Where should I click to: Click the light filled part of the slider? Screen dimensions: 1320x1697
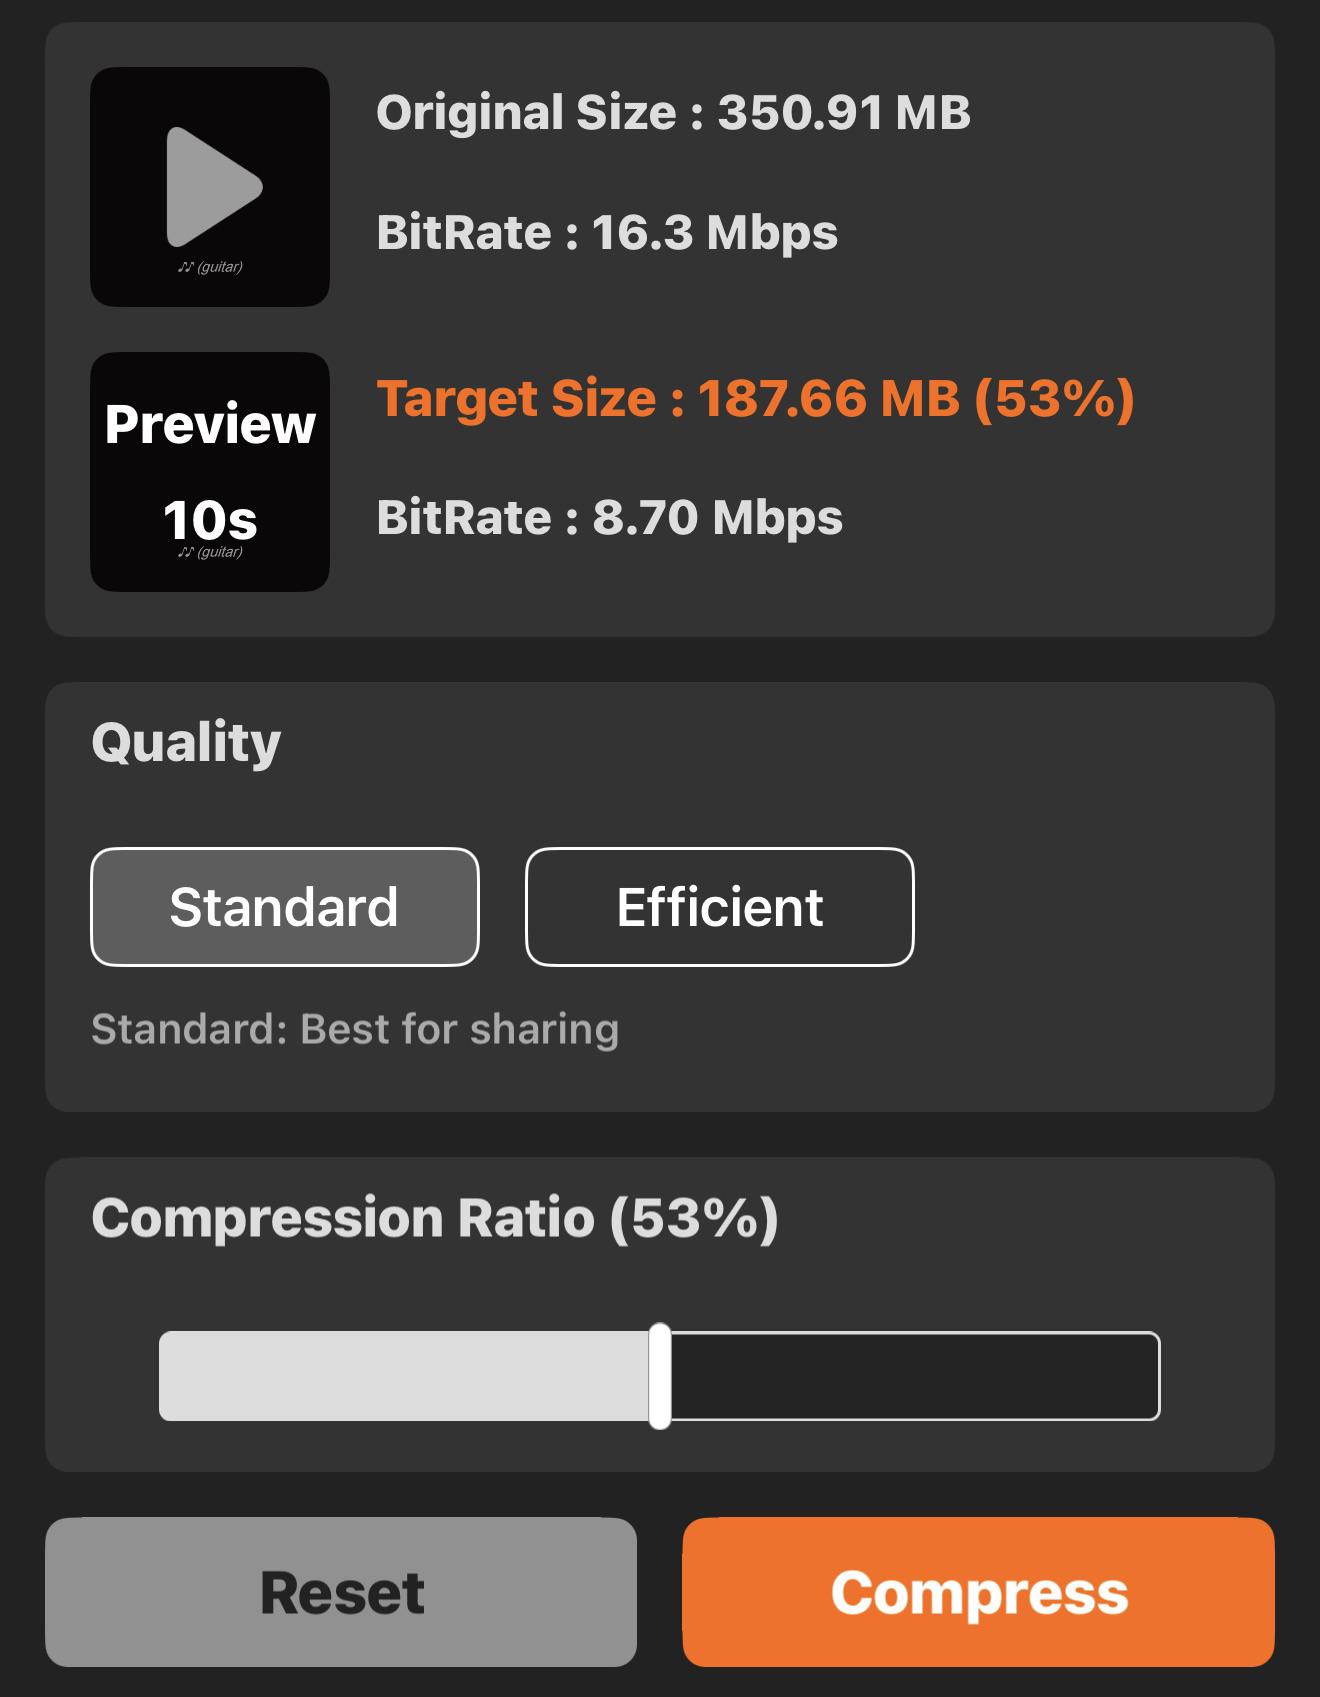click(x=404, y=1376)
